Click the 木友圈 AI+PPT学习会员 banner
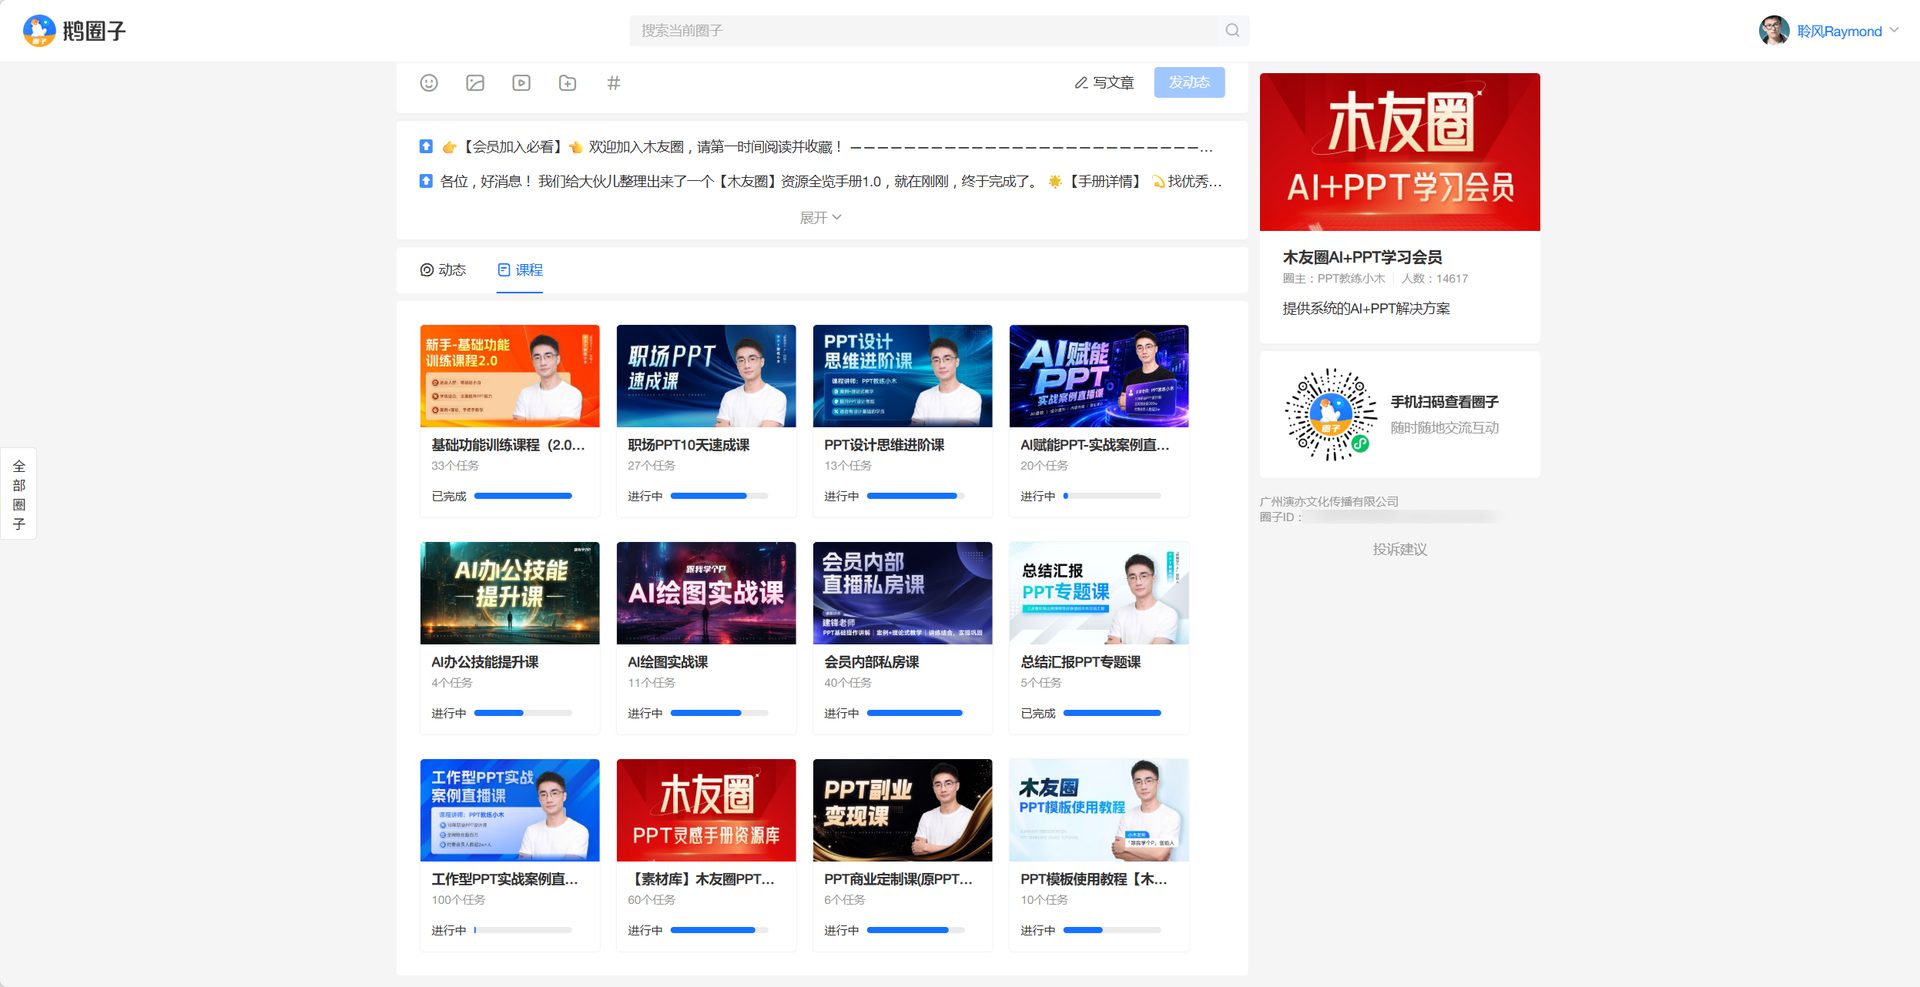This screenshot has height=987, width=1920. tap(1399, 152)
